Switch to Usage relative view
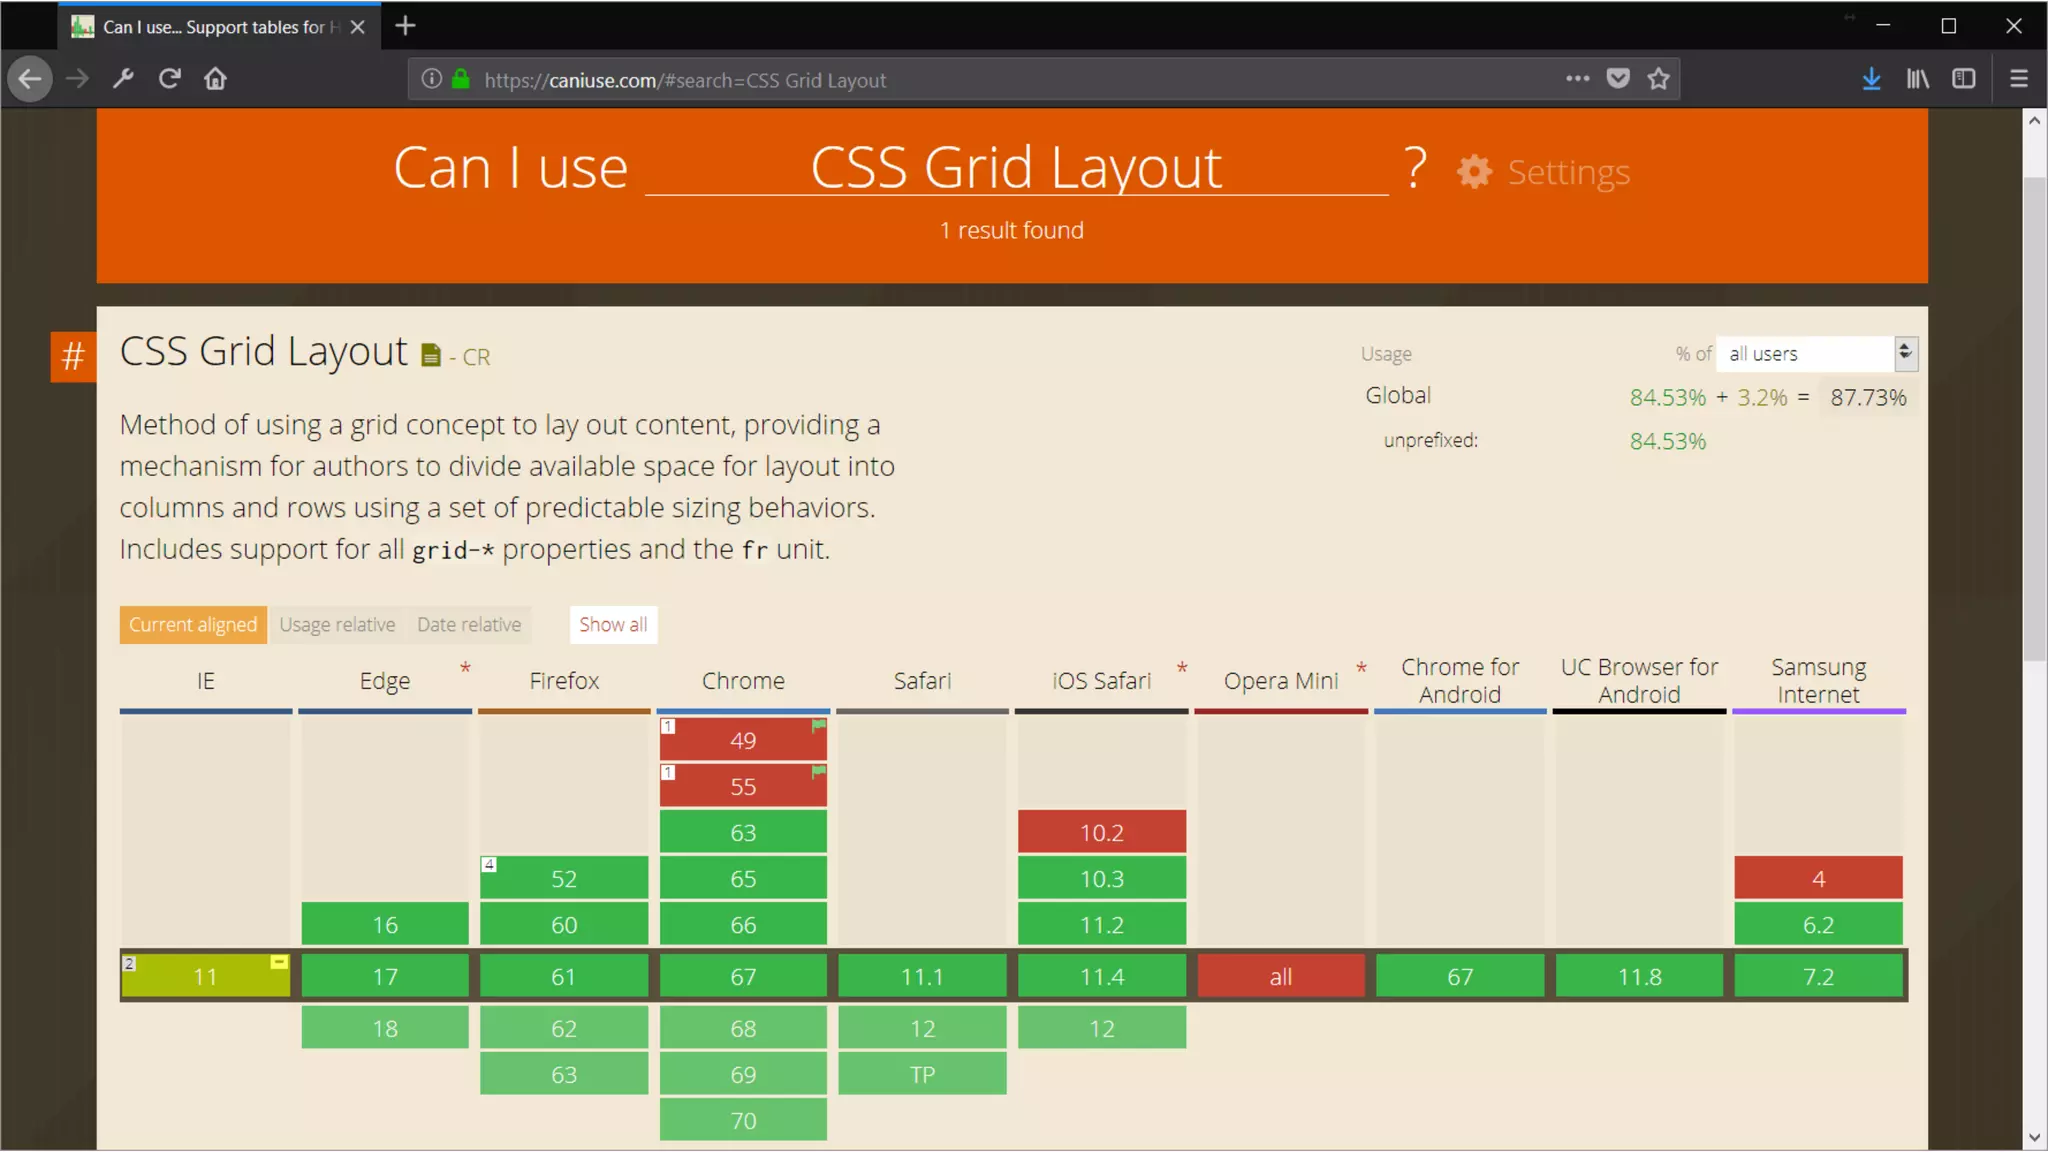This screenshot has height=1152, width=2048. coord(337,625)
